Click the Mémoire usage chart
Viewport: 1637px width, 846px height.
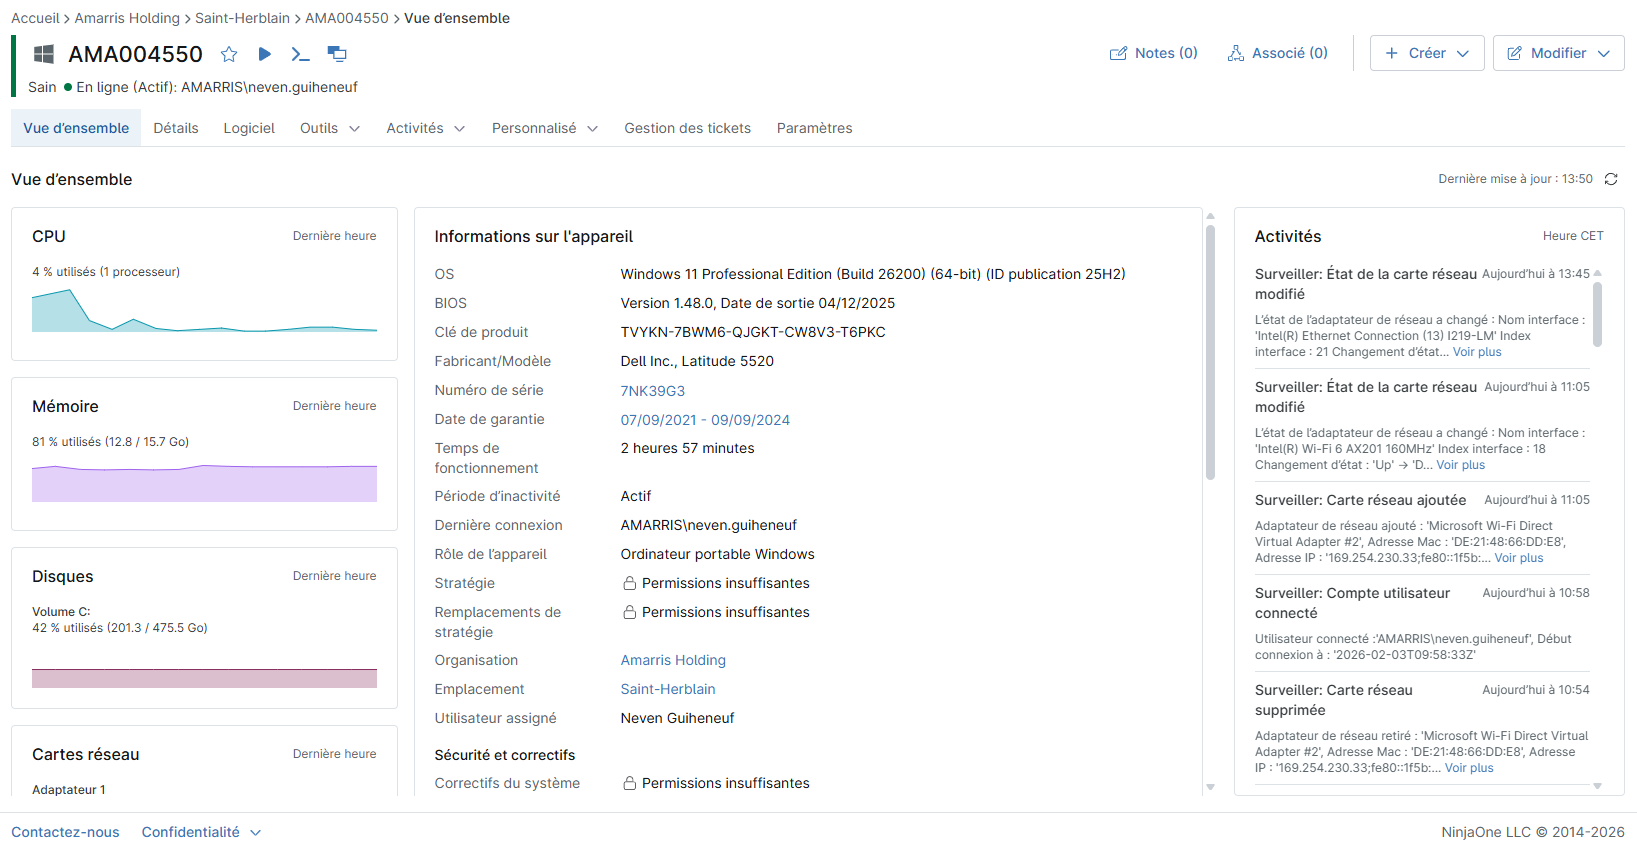coord(204,483)
